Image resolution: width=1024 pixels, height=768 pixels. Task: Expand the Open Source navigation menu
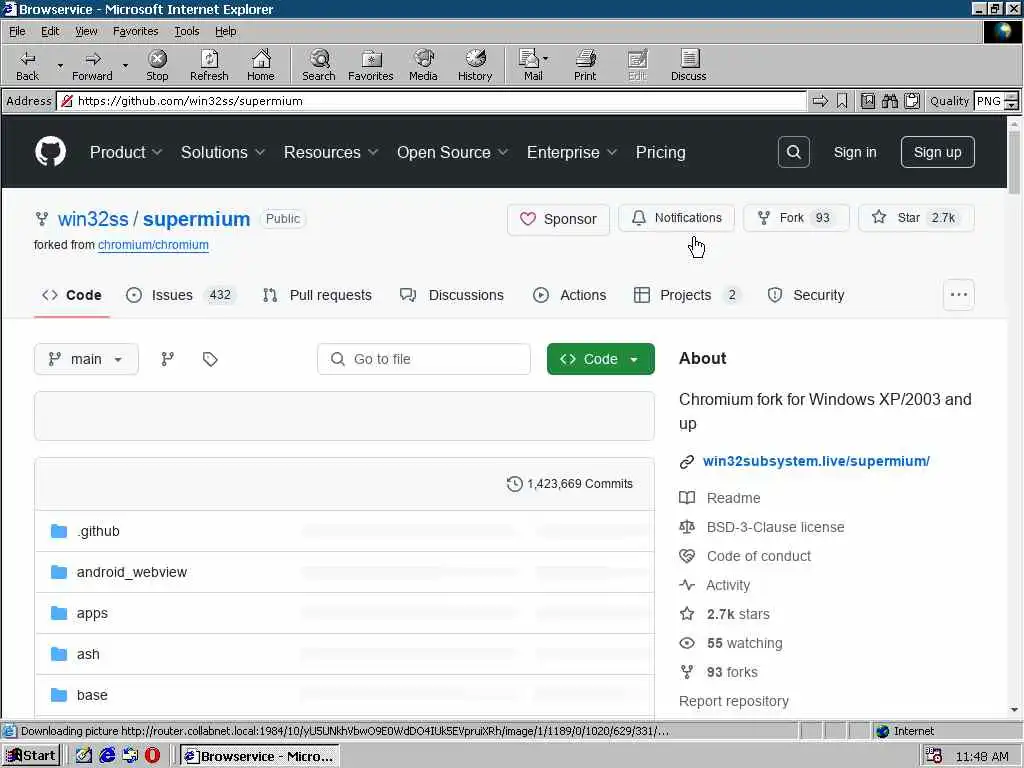pyautogui.click(x=453, y=152)
